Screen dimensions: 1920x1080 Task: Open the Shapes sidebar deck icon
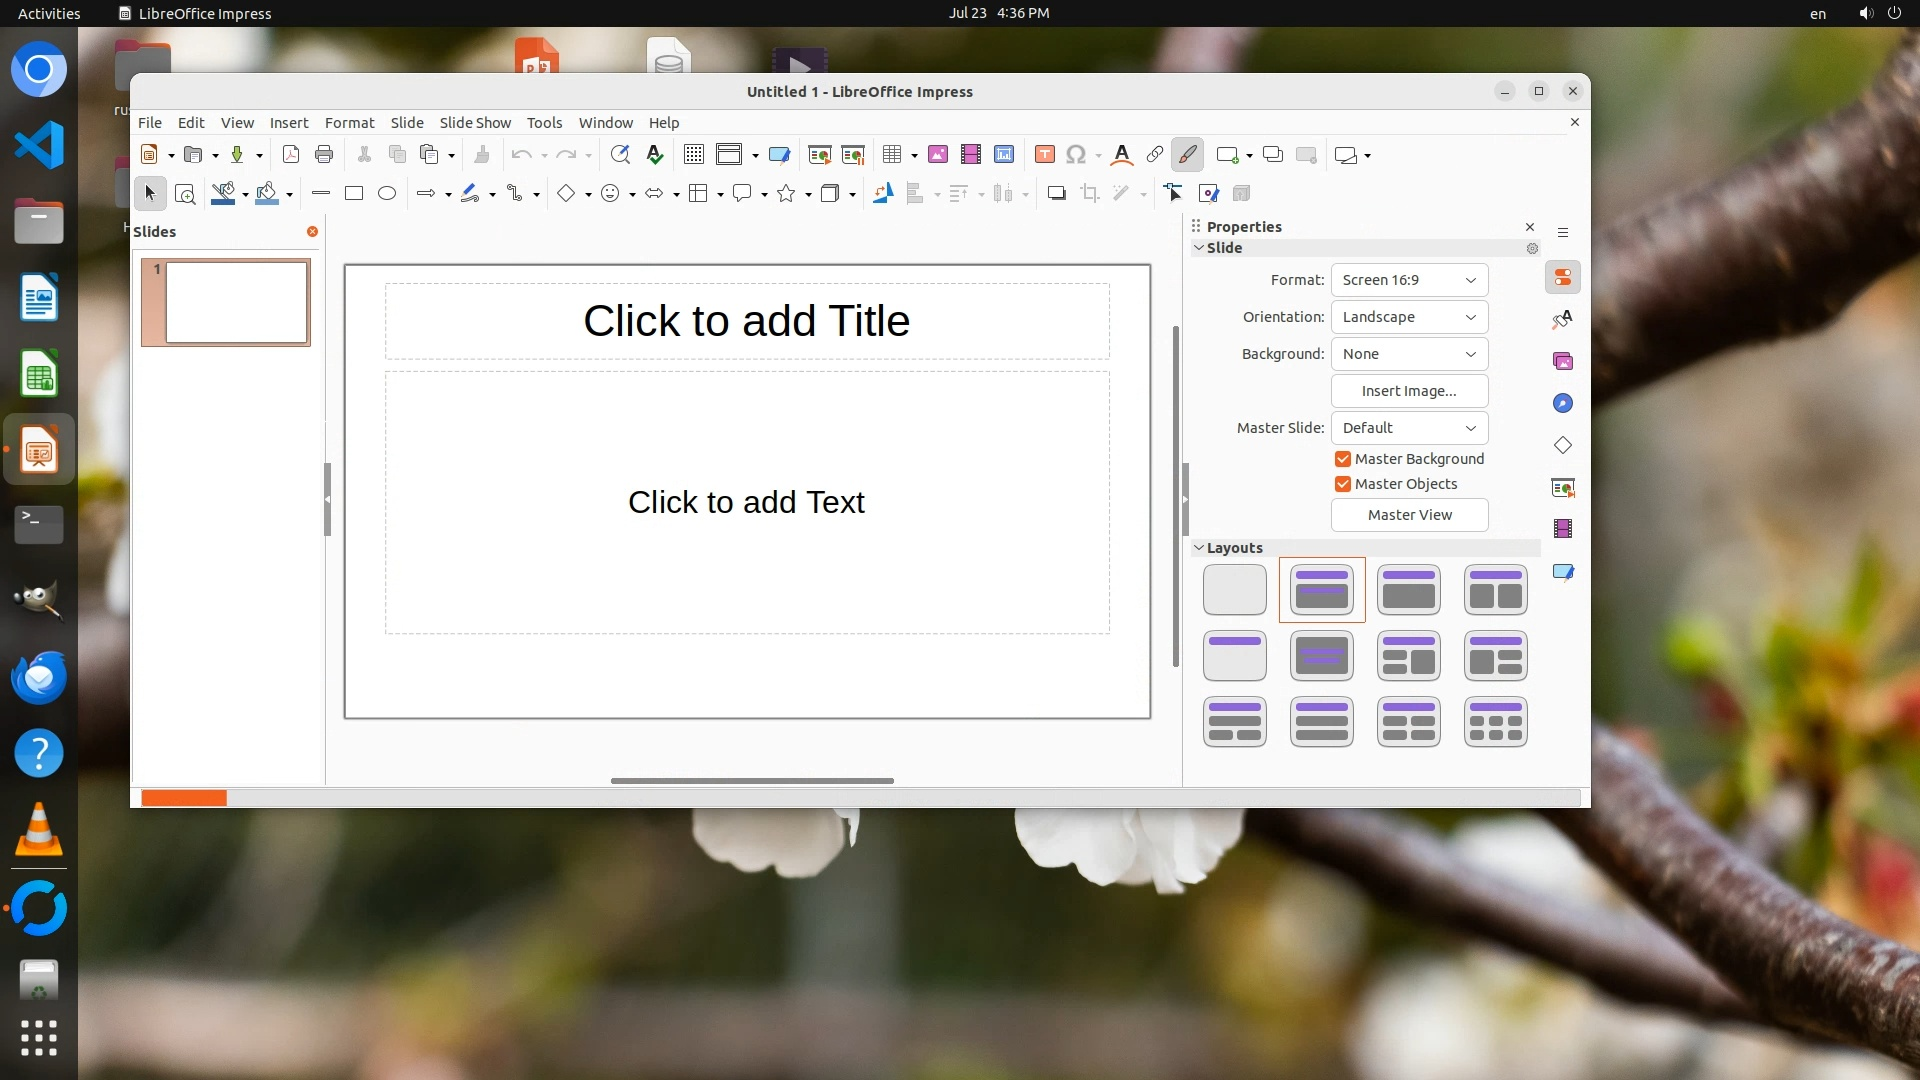pos(1563,445)
